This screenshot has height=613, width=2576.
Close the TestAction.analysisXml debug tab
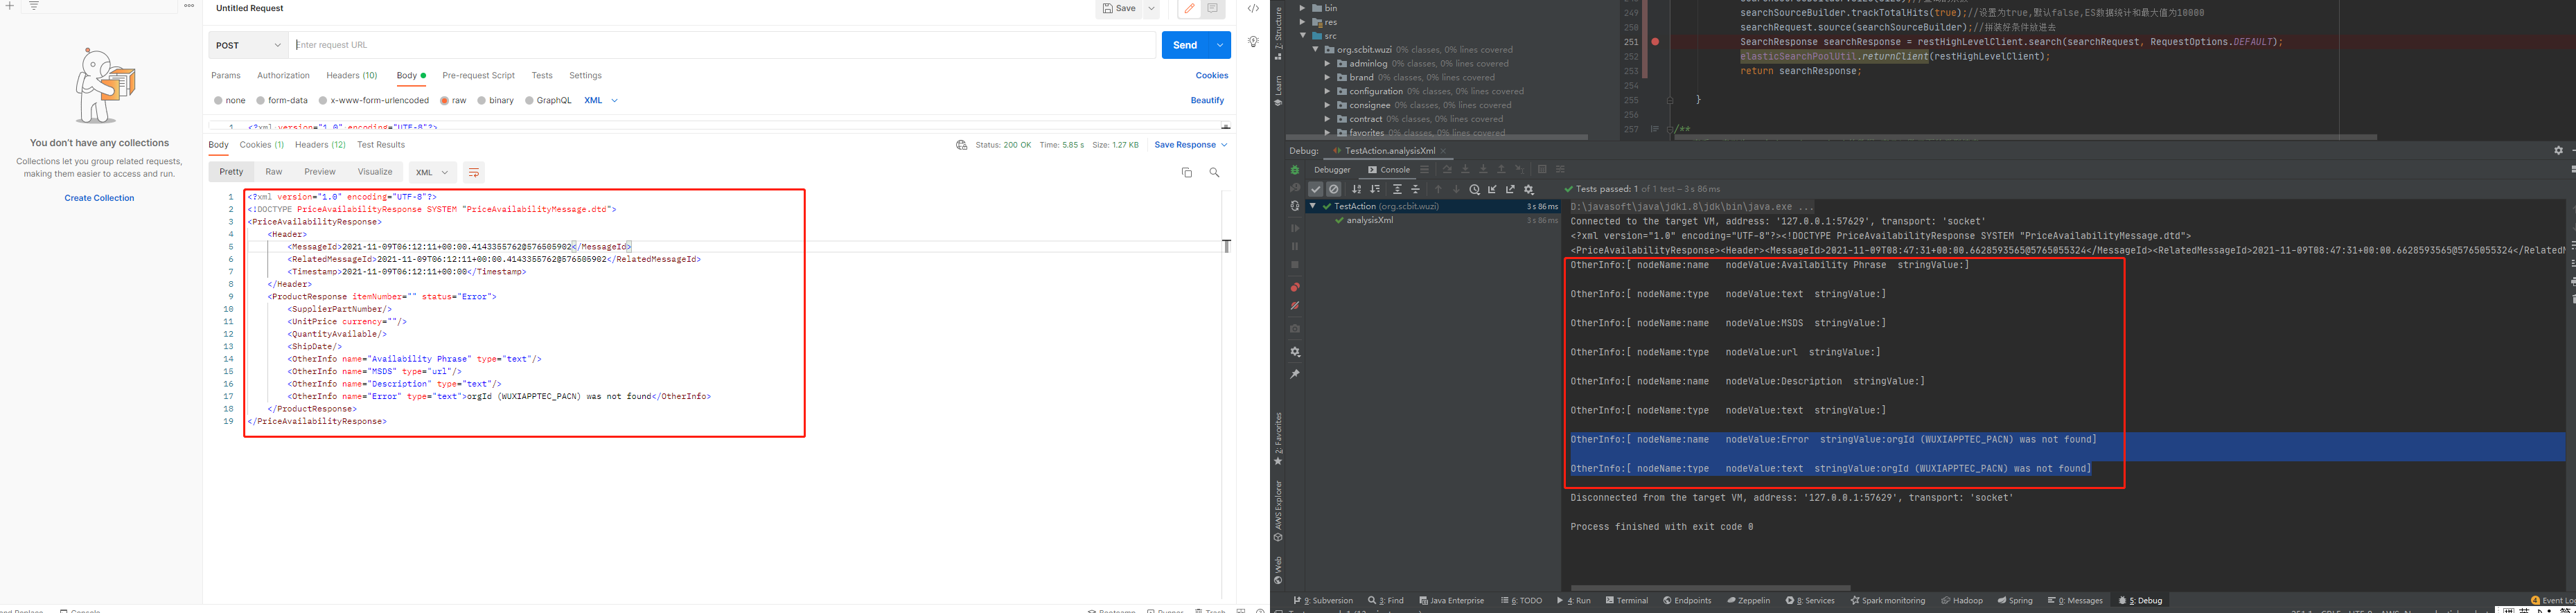(1443, 151)
